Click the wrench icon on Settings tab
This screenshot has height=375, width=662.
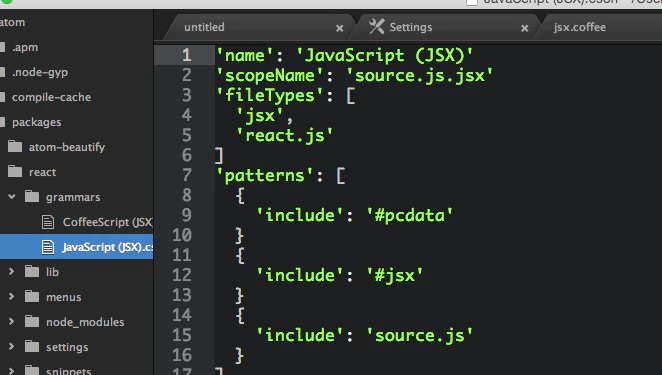tap(377, 27)
